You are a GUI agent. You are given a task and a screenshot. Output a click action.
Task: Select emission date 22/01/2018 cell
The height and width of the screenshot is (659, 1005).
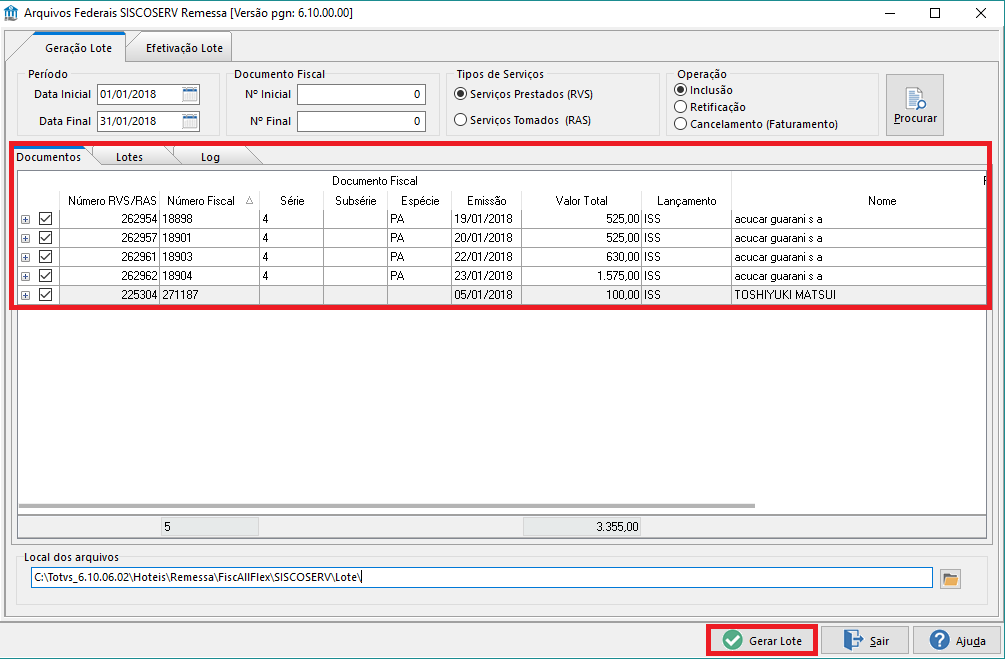point(486,256)
